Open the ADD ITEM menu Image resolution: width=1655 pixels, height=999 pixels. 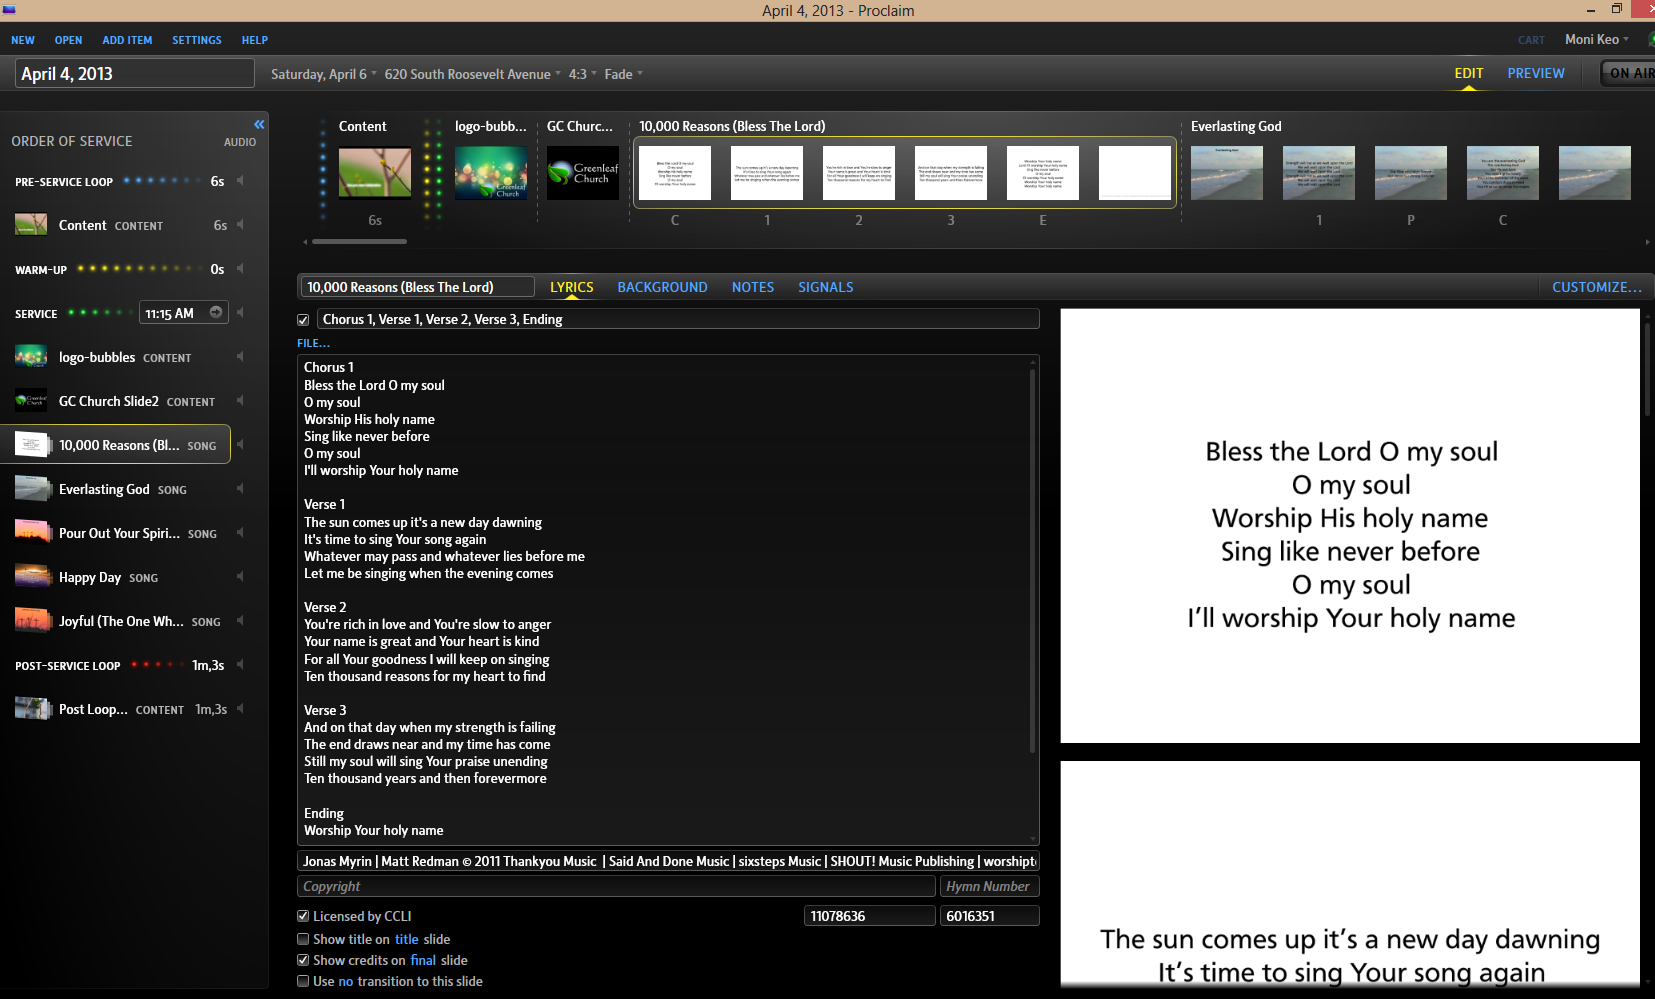[x=127, y=40]
